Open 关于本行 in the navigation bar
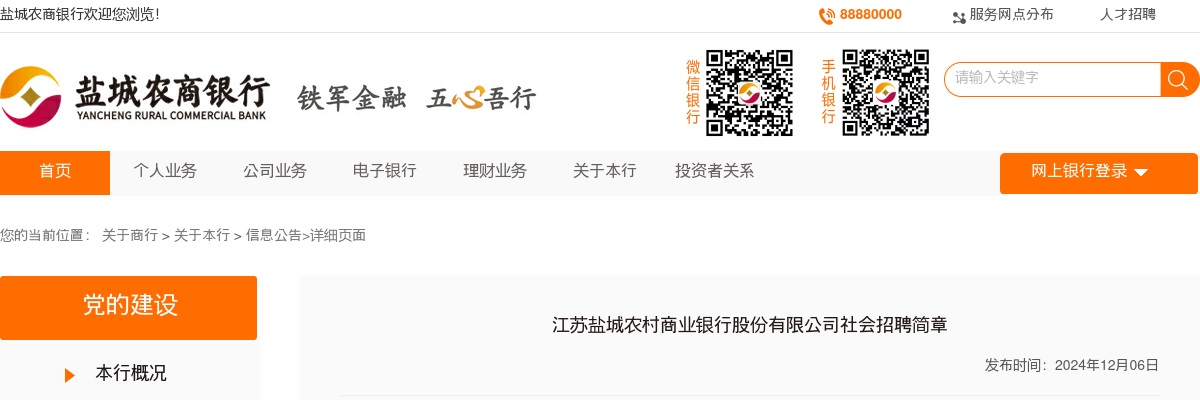 pyautogui.click(x=605, y=171)
